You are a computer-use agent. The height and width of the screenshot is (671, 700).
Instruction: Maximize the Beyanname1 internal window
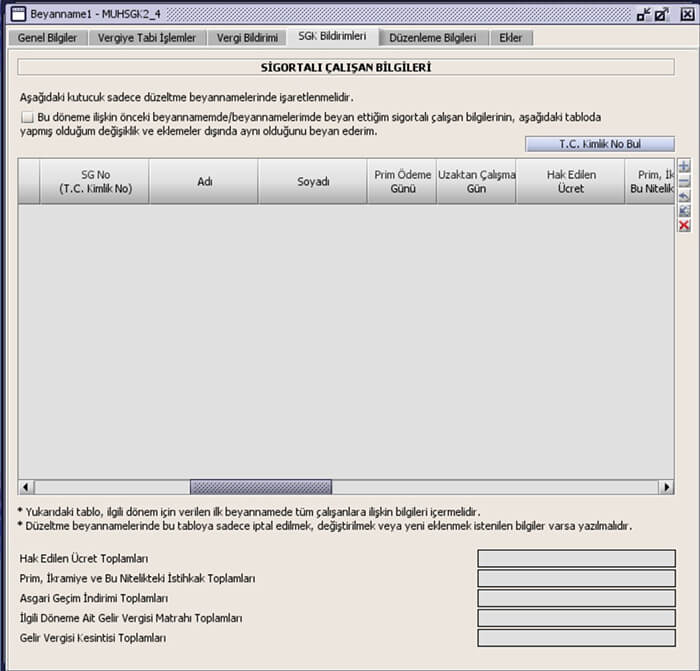tap(662, 14)
